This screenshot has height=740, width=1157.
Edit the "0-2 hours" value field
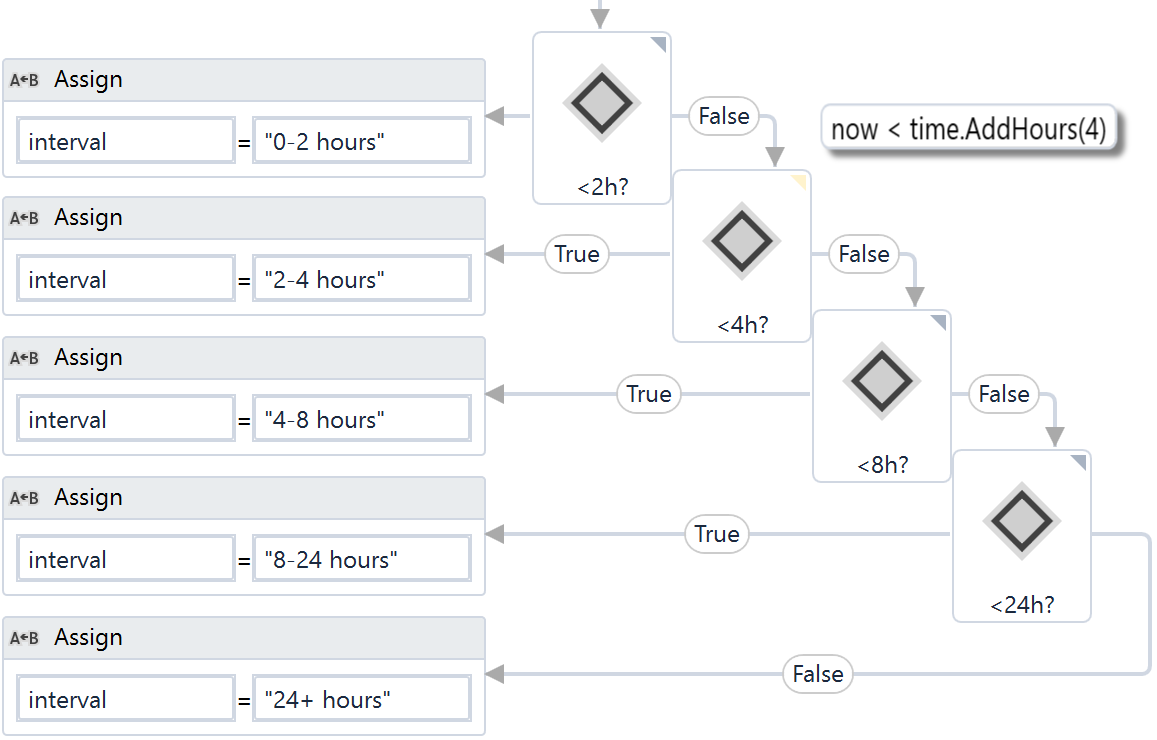[361, 142]
